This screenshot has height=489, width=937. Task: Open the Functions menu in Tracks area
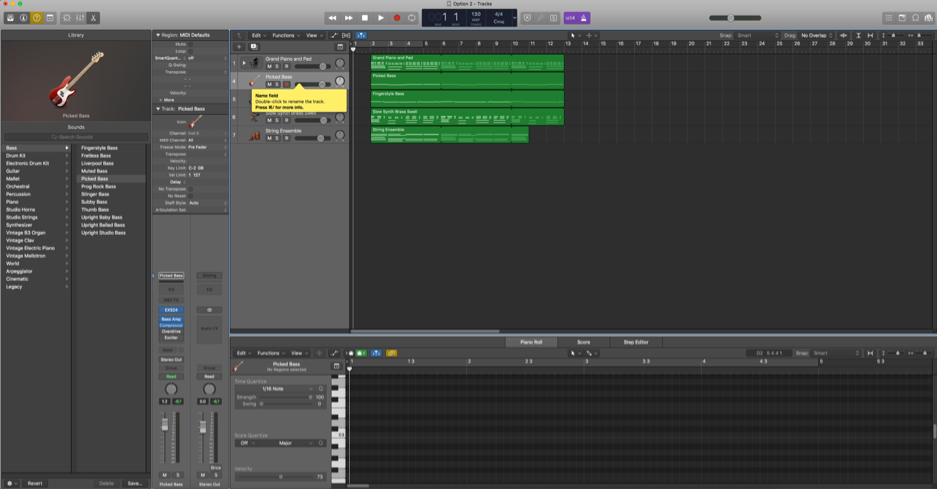pyautogui.click(x=285, y=35)
